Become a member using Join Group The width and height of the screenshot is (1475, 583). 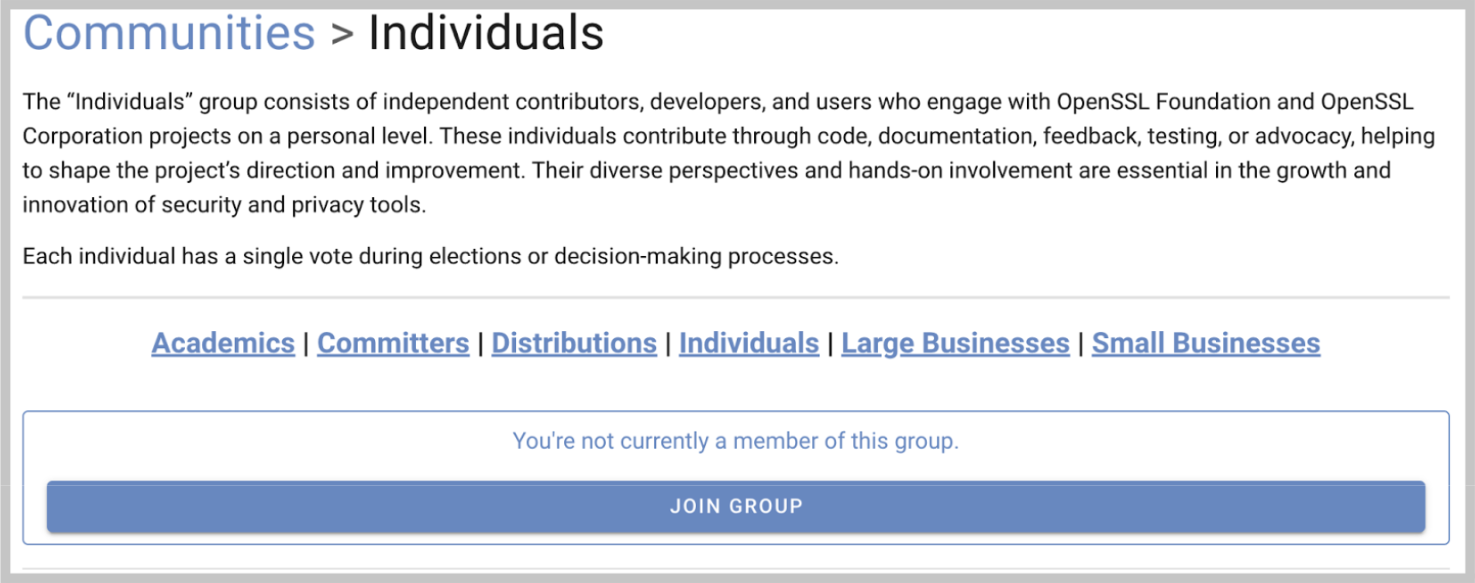click(735, 506)
